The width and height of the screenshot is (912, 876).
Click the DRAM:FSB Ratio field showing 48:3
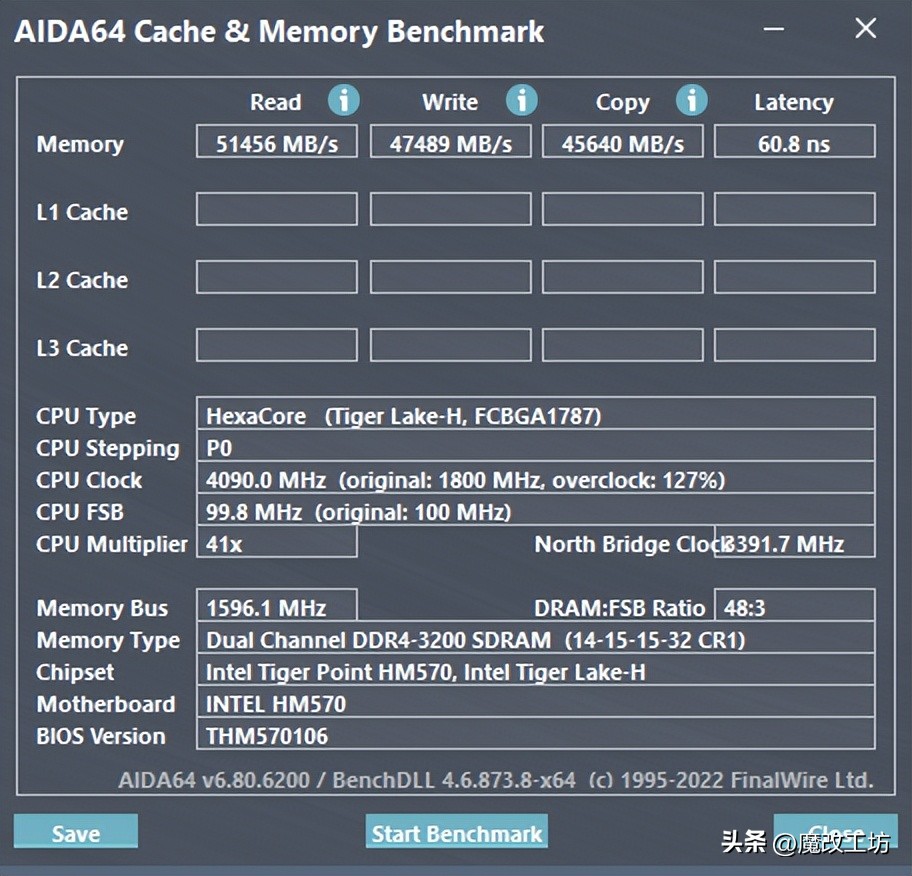pyautogui.click(x=794, y=607)
